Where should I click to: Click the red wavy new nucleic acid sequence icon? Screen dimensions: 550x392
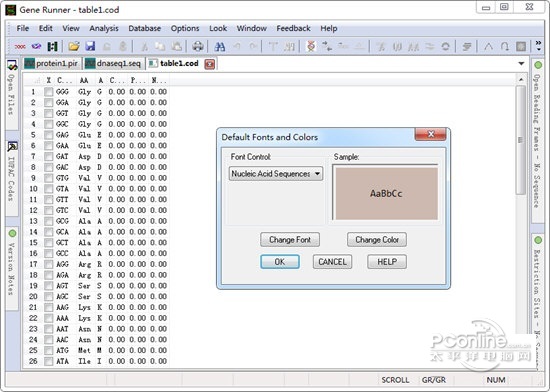[20, 46]
